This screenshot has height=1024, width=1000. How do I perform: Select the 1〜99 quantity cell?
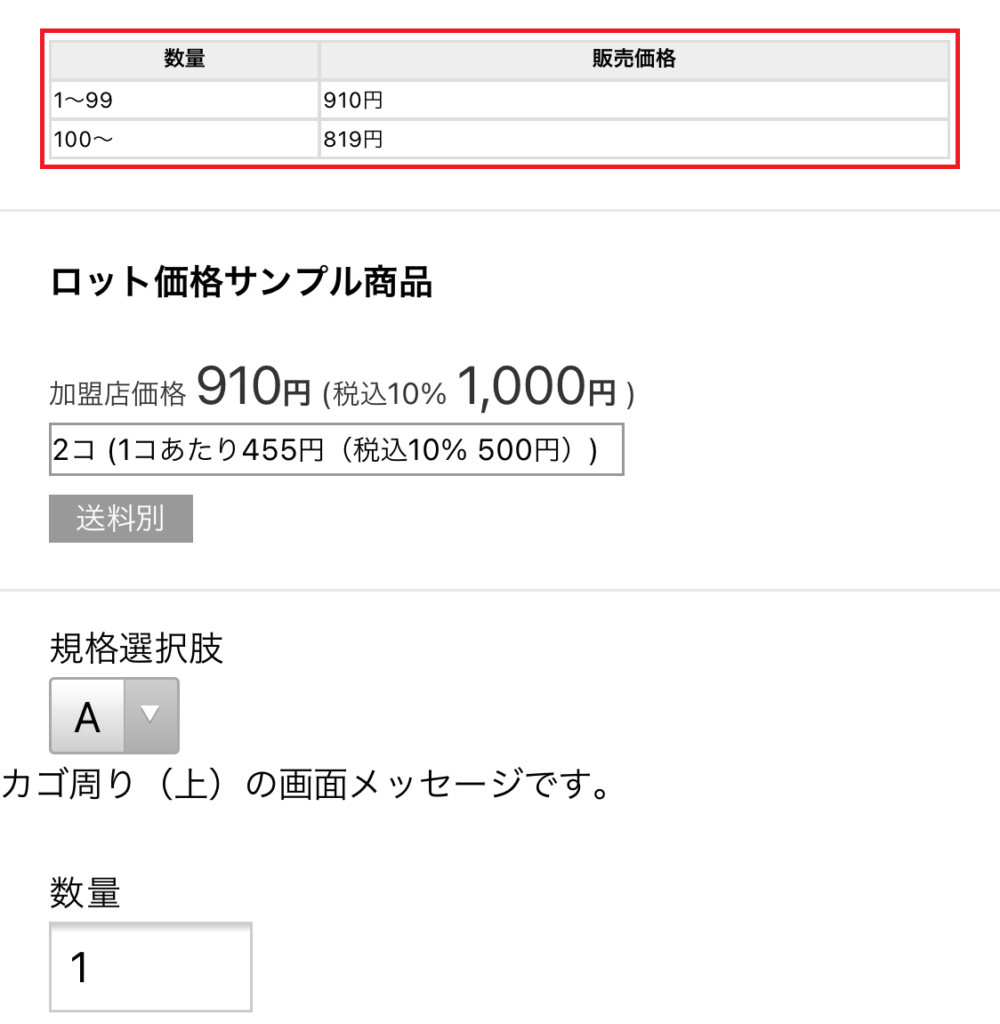185,100
